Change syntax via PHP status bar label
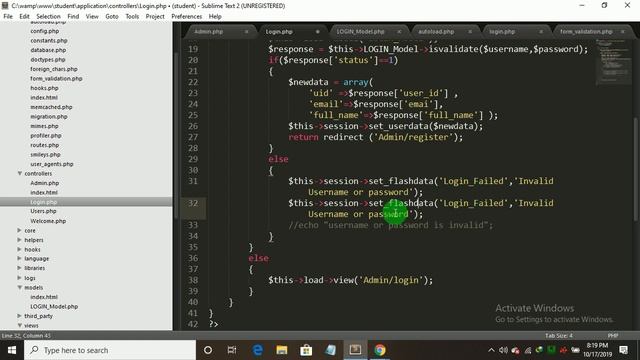640x360 pixels. tap(613, 336)
